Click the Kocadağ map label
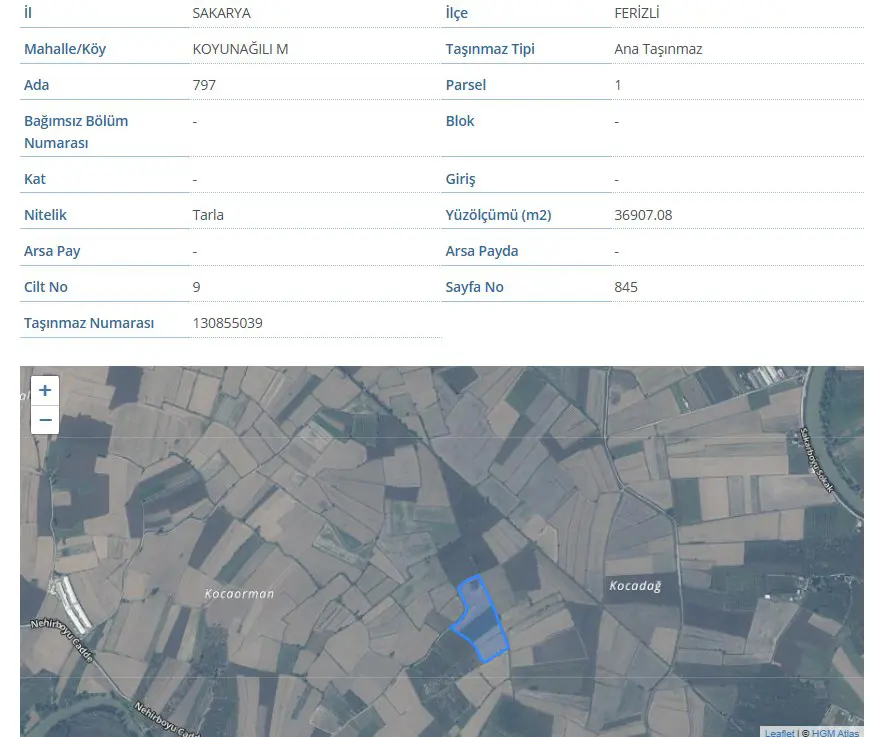 point(635,586)
